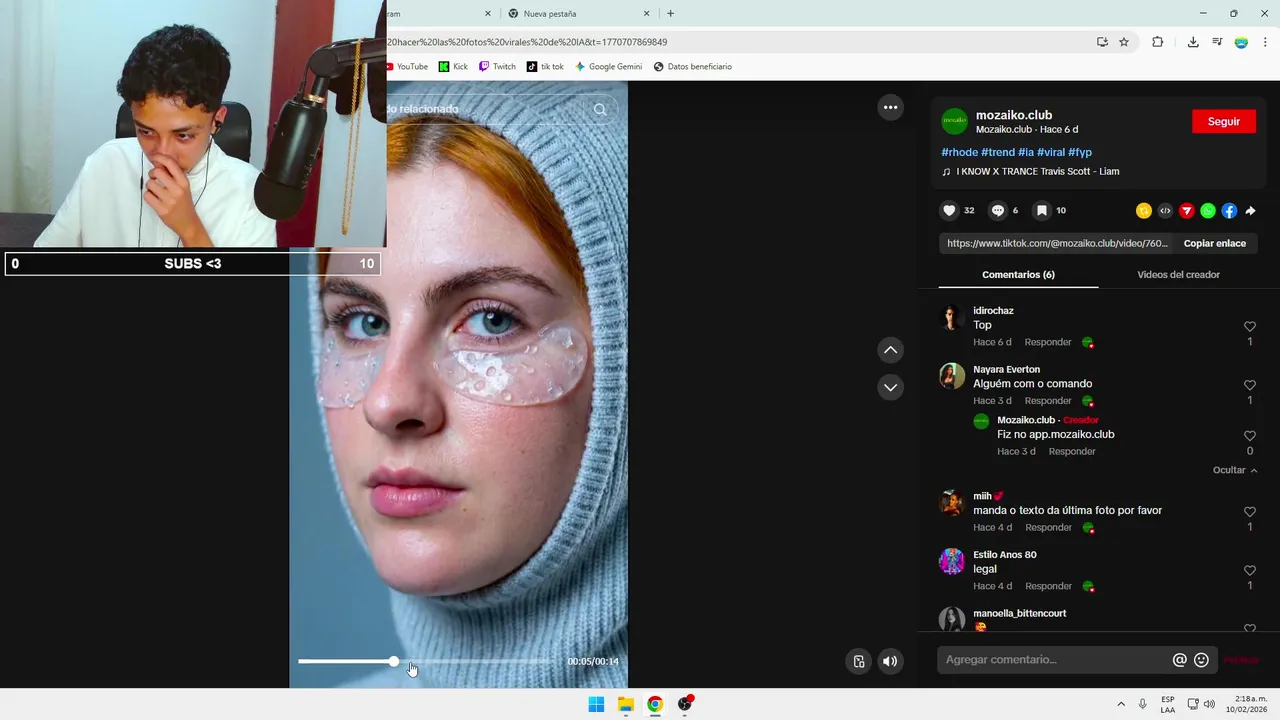Share the video to WhatsApp
Viewport: 1280px width, 720px height.
1208,211
